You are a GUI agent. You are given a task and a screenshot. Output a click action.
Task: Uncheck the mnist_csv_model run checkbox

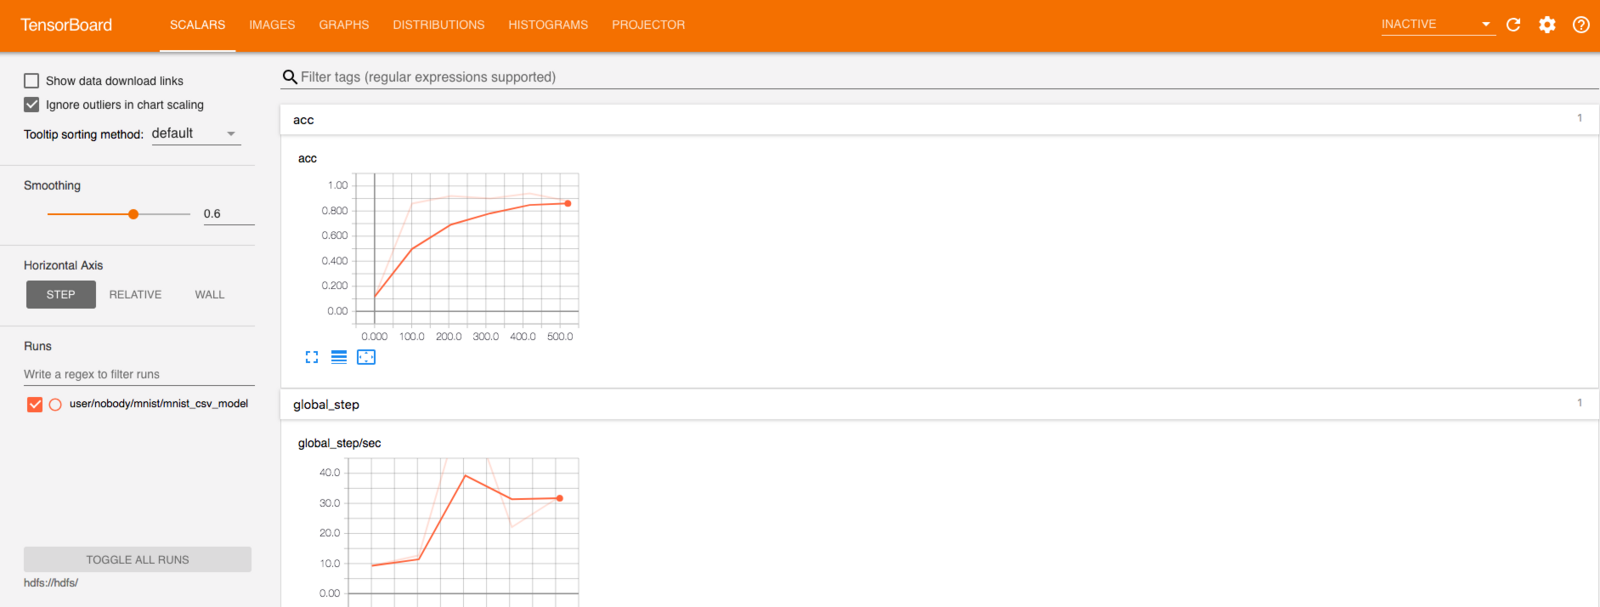(x=35, y=404)
